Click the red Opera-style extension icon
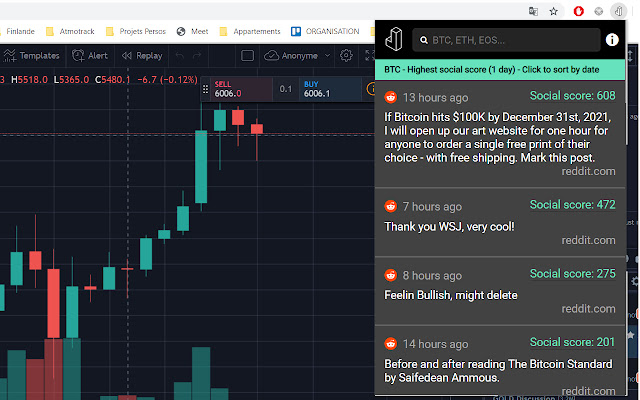Image resolution: width=640 pixels, height=400 pixels. [579, 10]
